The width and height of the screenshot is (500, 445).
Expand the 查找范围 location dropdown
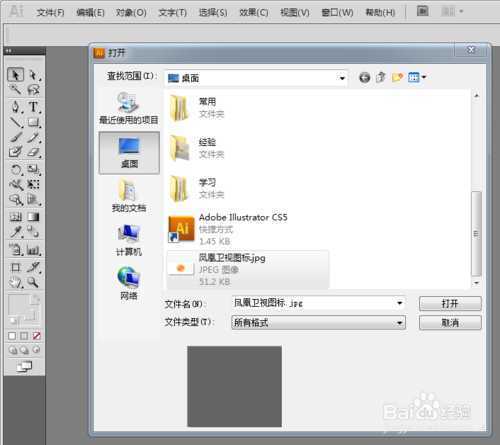click(342, 78)
